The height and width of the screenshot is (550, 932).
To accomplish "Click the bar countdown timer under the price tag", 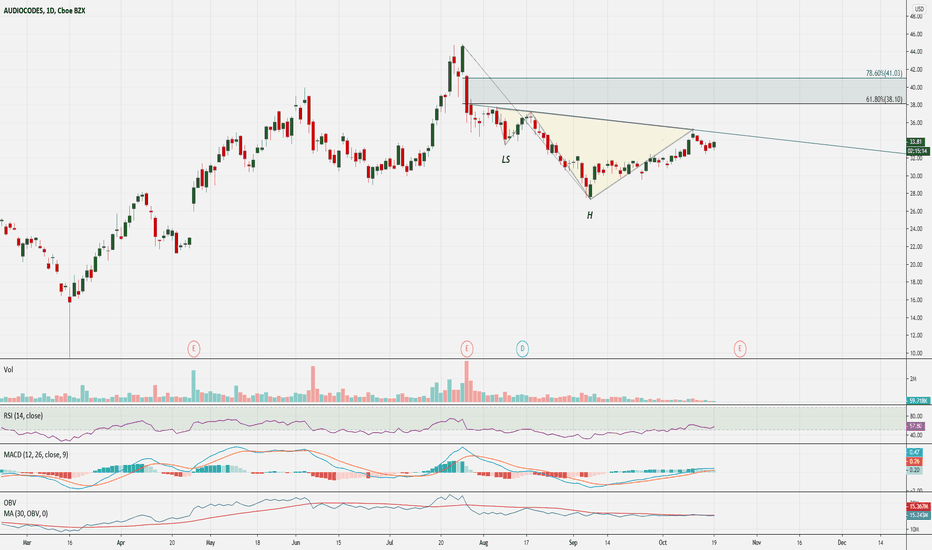I will (x=918, y=151).
